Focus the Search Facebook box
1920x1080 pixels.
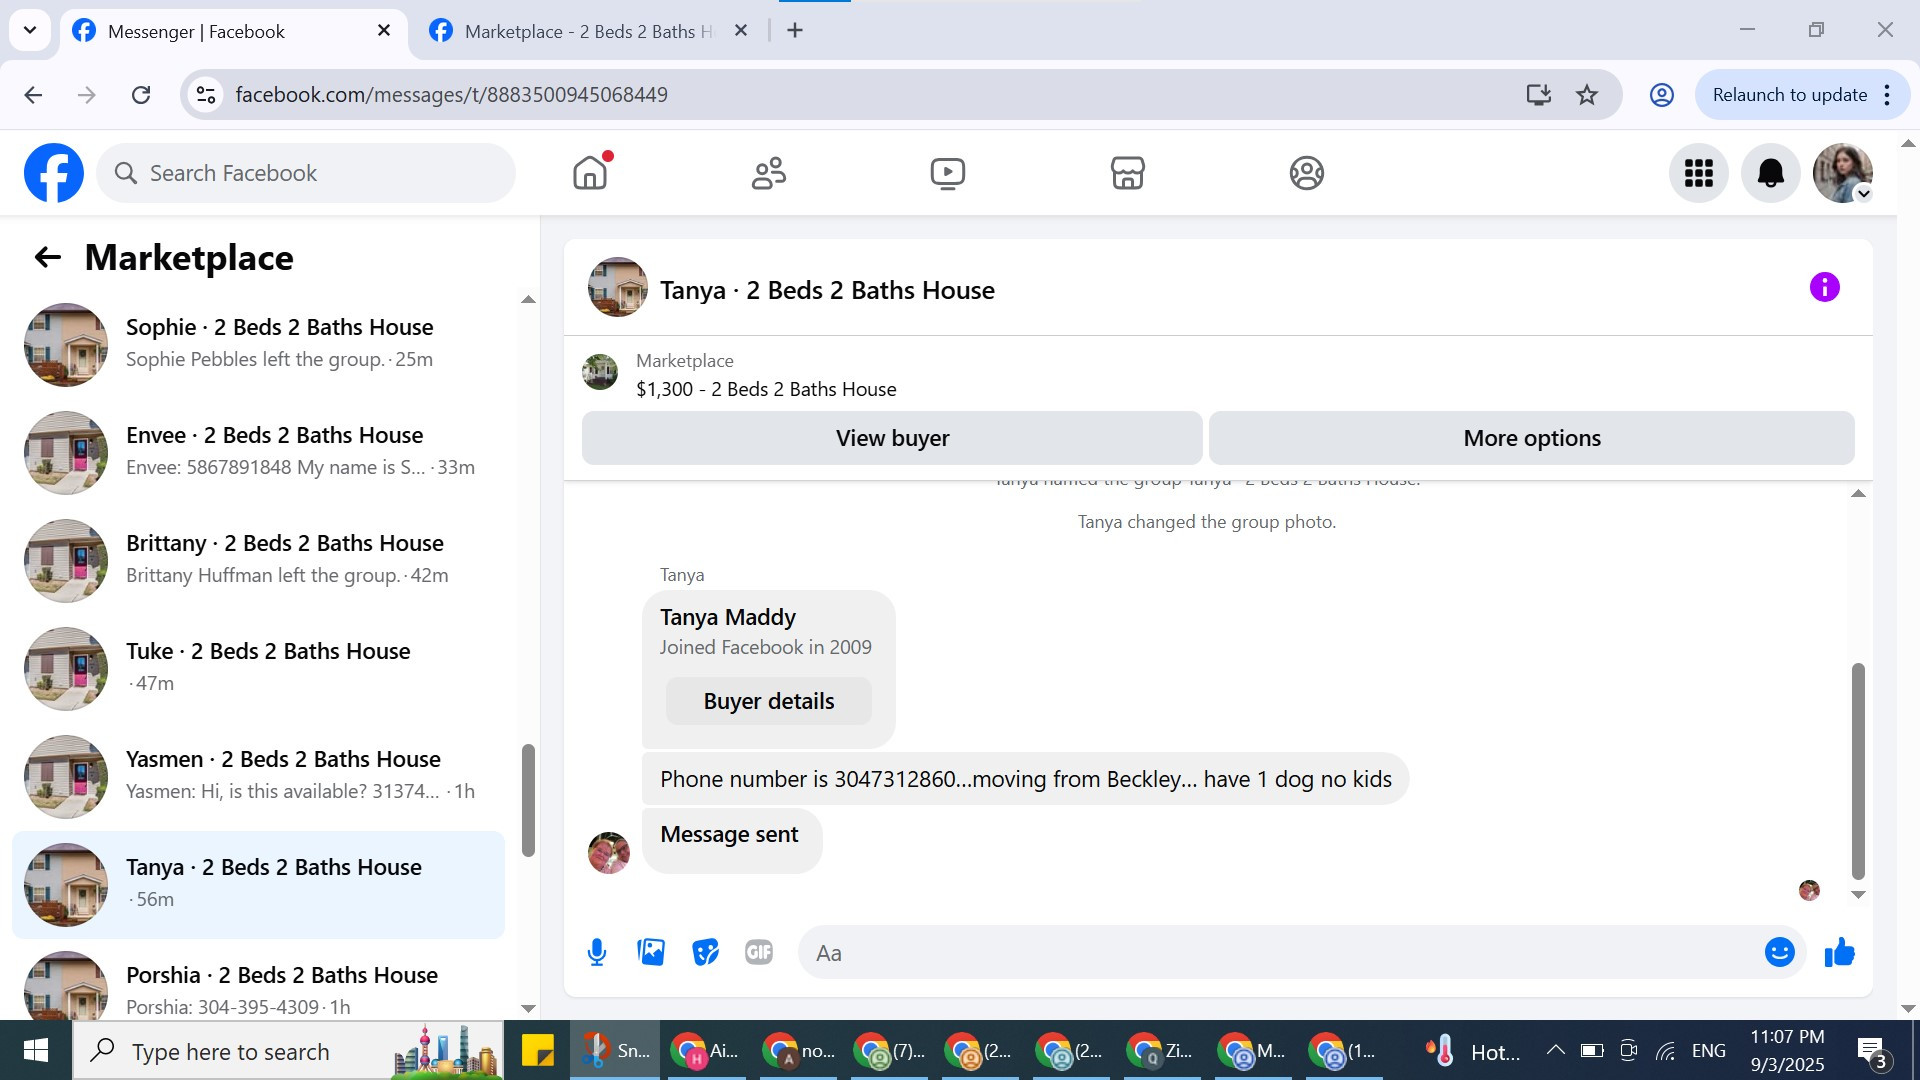(306, 173)
